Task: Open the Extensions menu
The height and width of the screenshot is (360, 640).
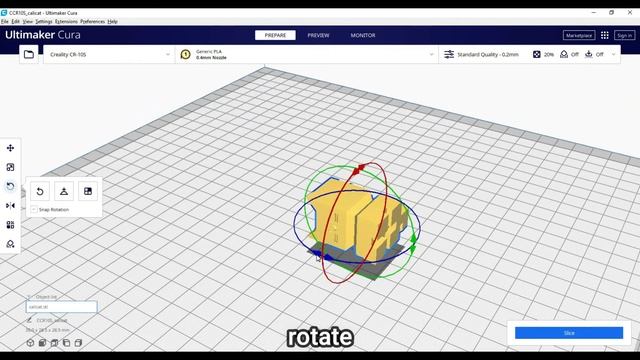Action: coord(66,22)
